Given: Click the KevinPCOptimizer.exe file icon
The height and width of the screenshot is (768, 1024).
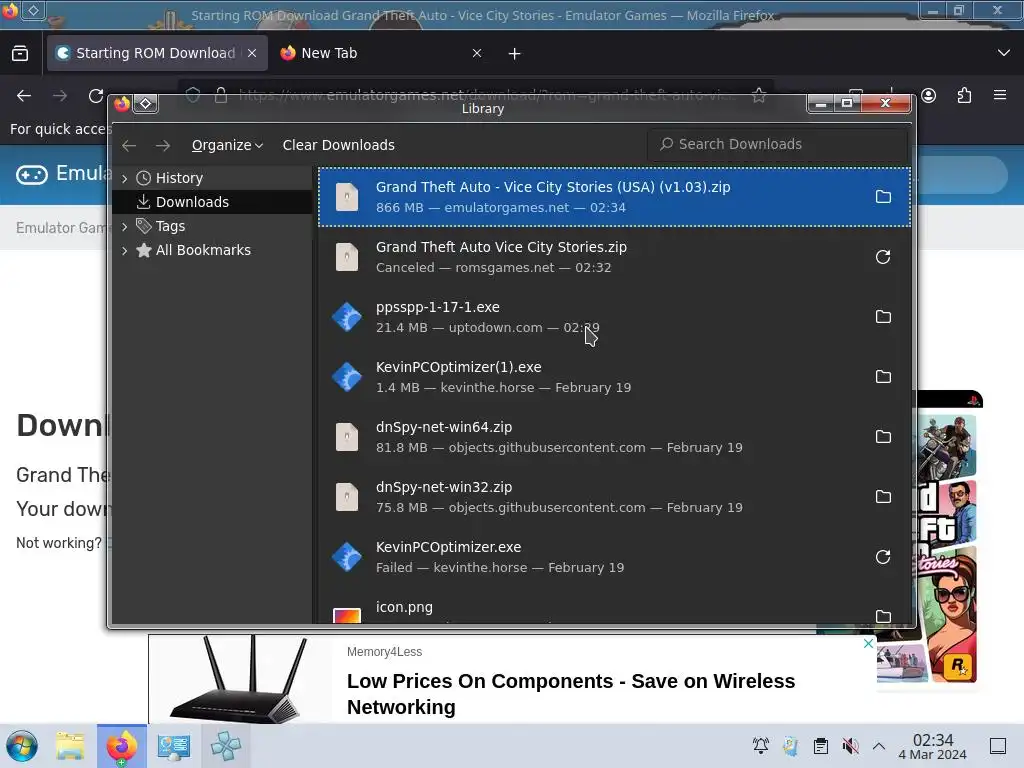Looking at the screenshot, I should [x=347, y=557].
